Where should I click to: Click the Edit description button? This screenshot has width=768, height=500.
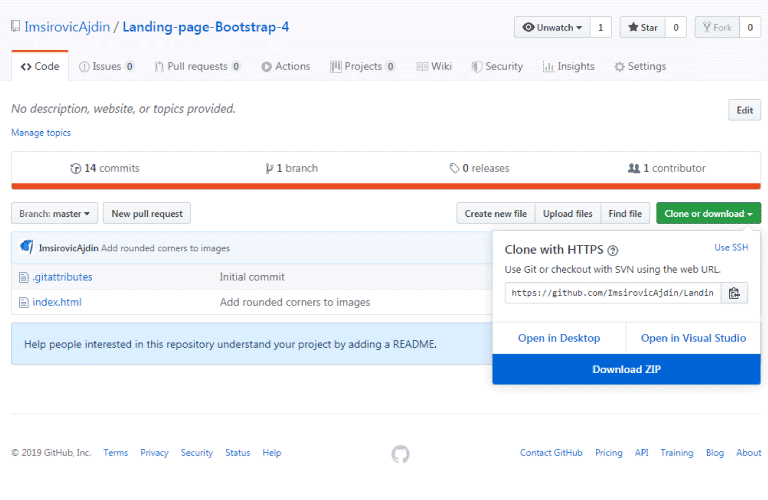744,110
